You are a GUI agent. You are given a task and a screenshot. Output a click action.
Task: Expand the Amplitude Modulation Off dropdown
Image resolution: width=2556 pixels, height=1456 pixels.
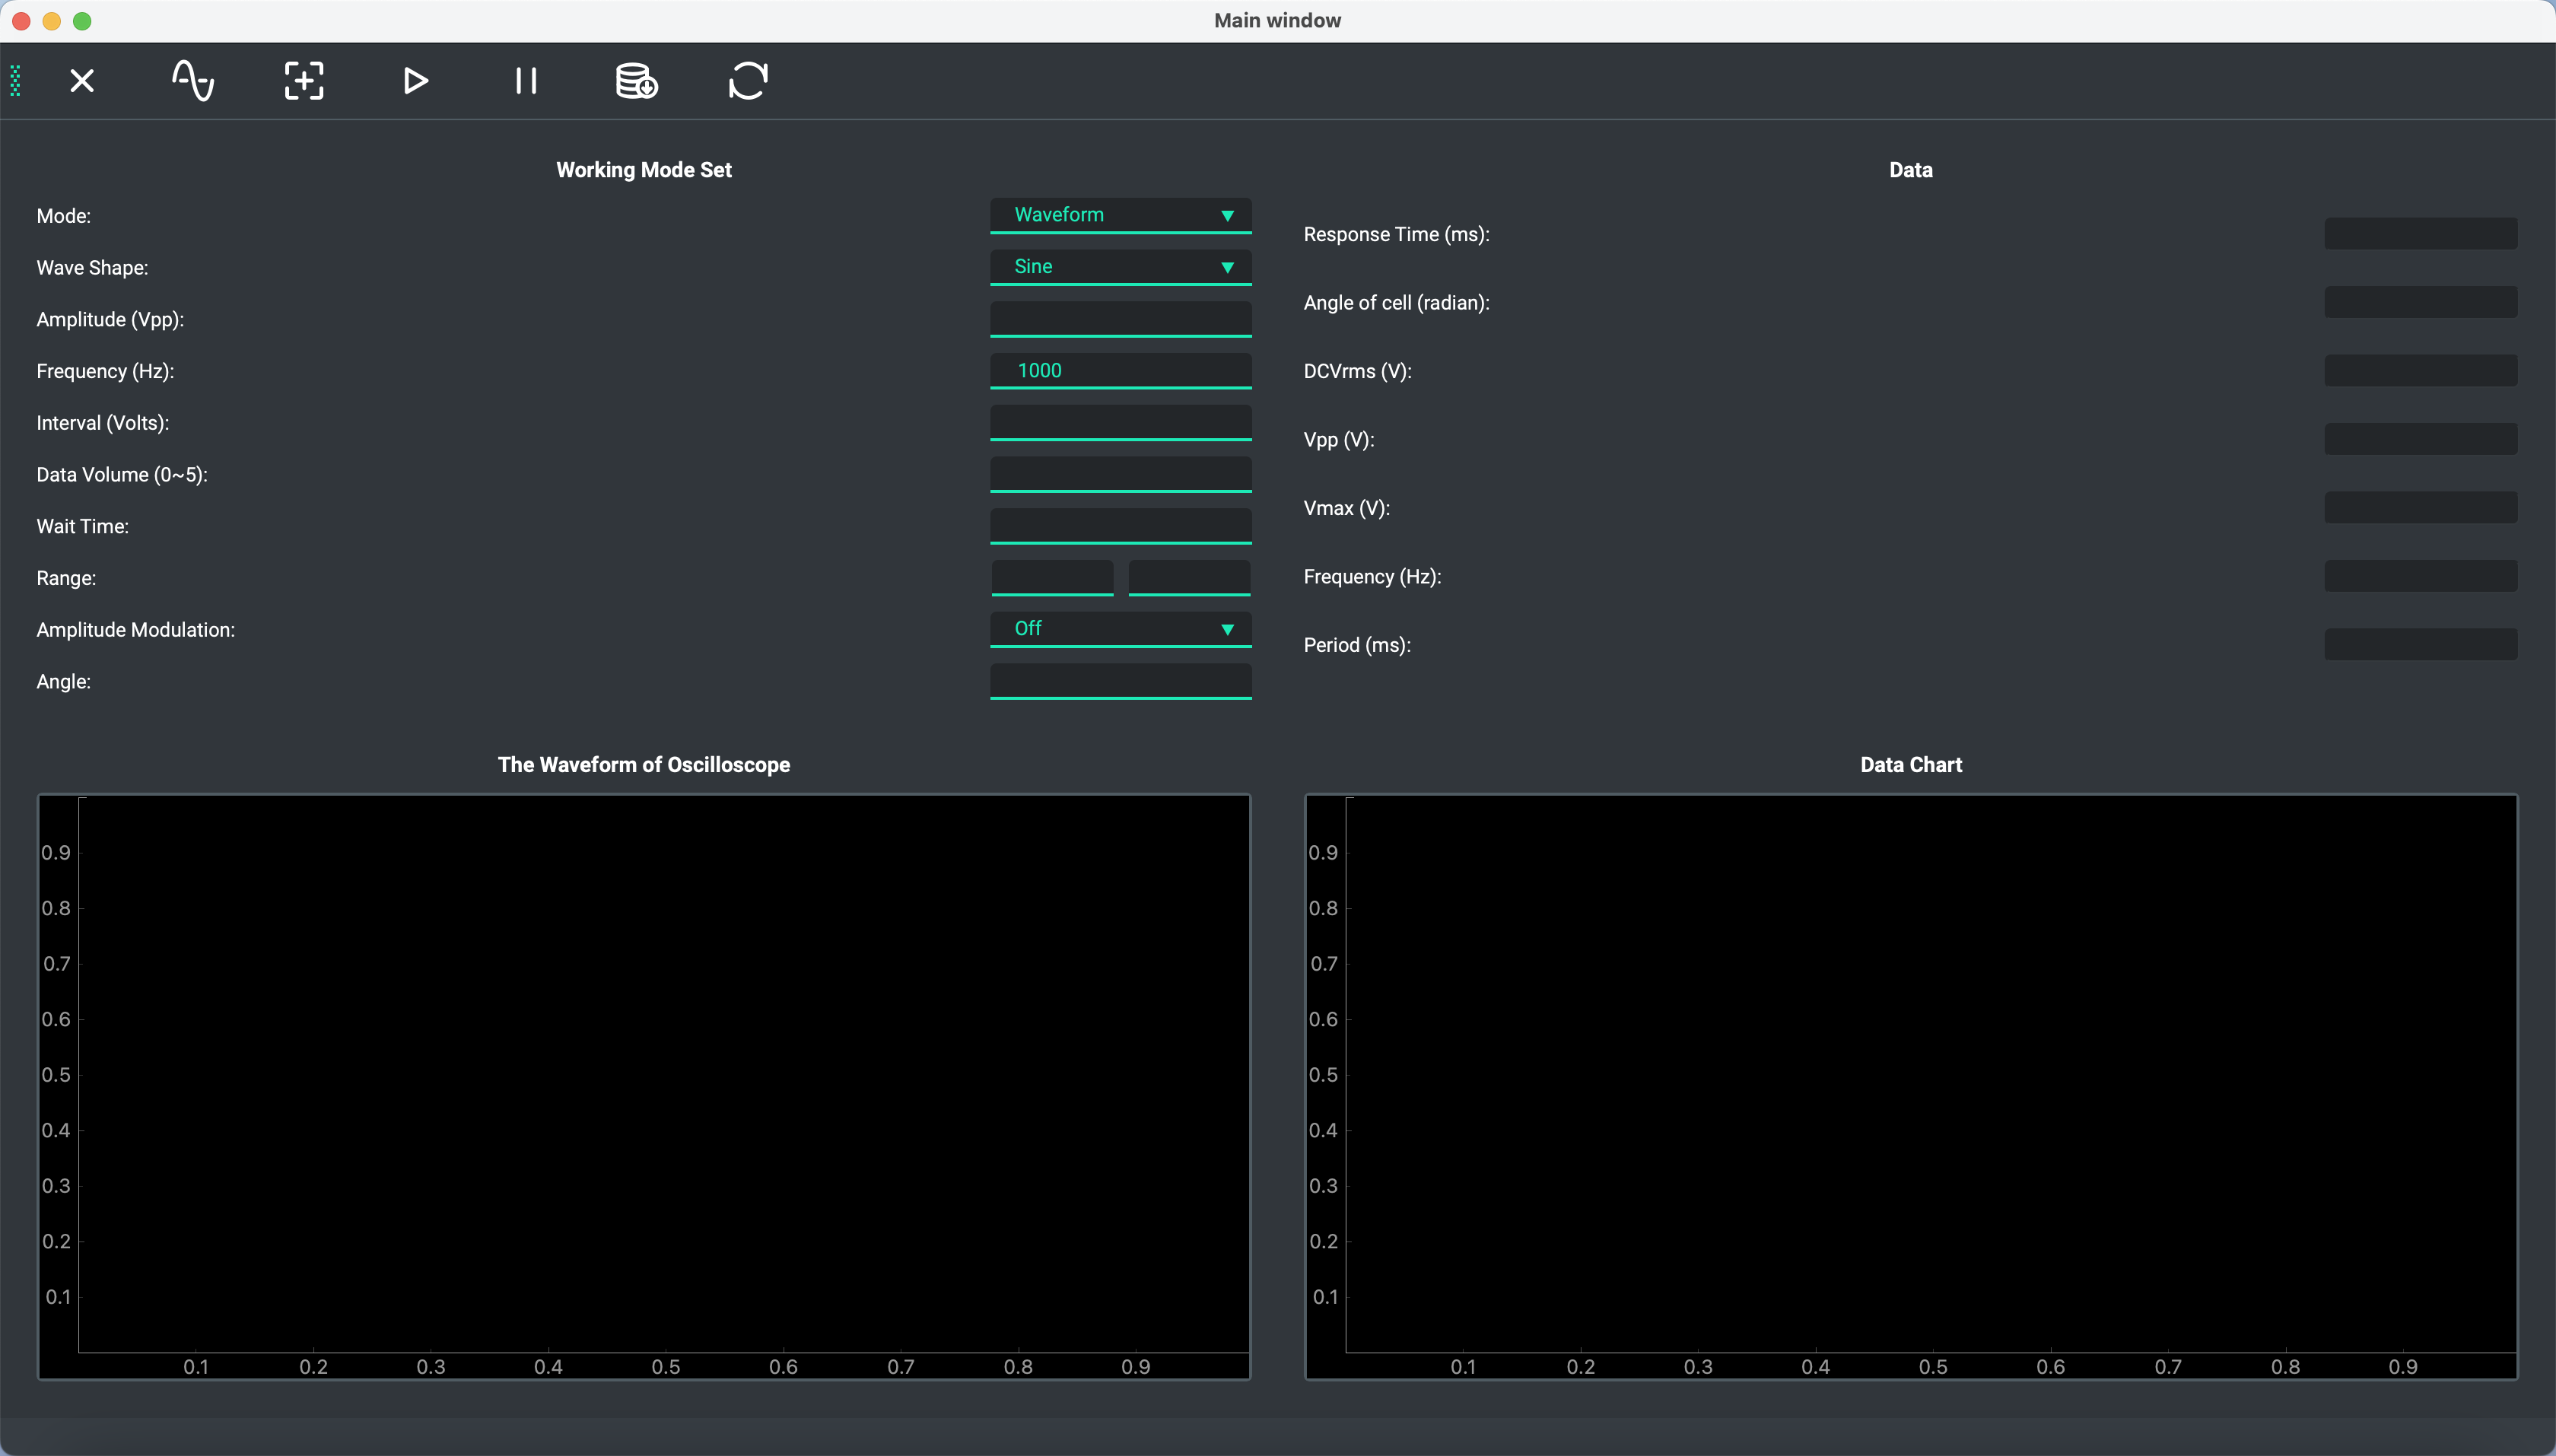tap(1120, 629)
